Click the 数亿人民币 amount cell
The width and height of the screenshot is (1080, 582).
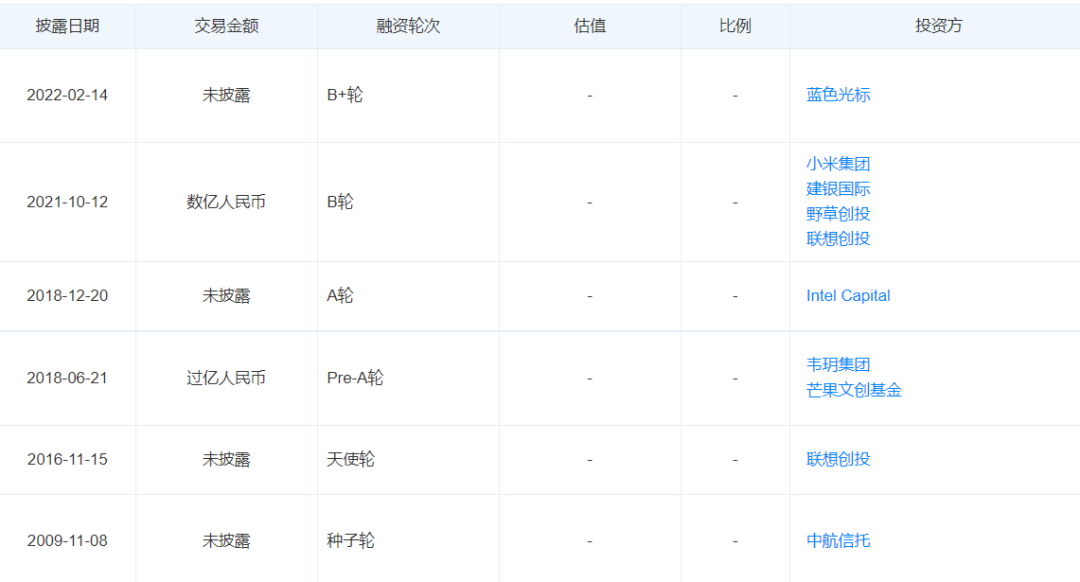point(226,202)
